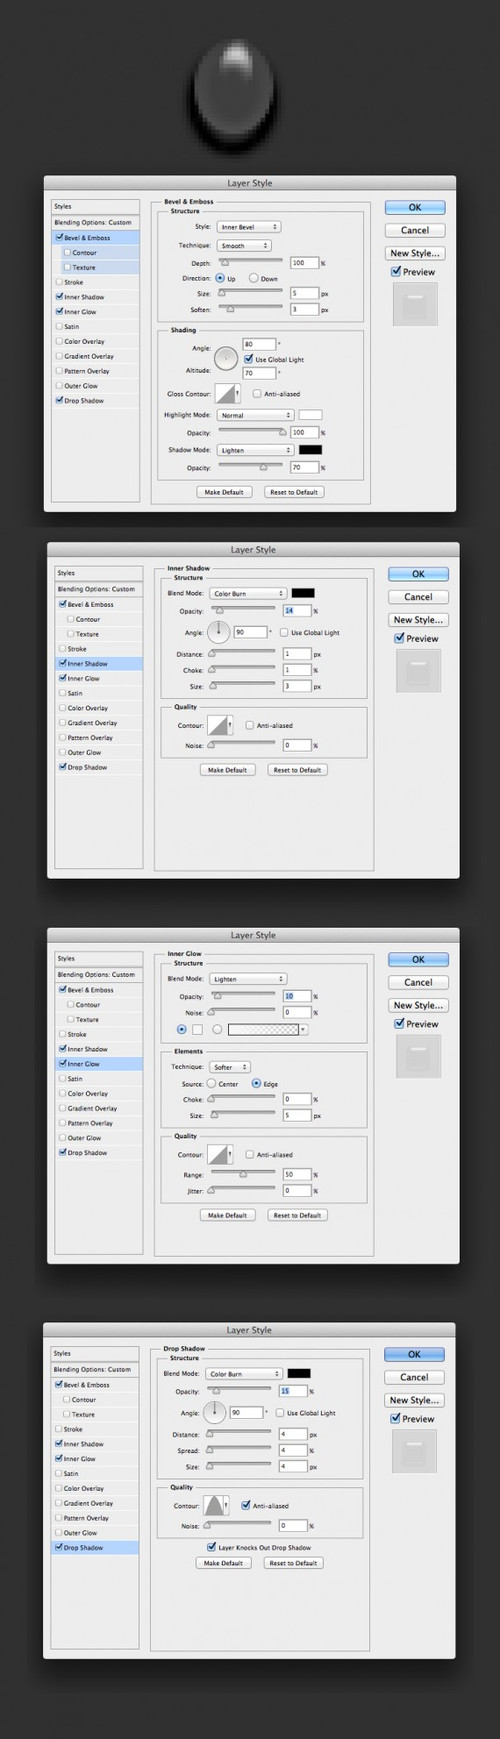Click the Inner Glow quality contour thumbnail
The image size is (500, 1739).
click(x=220, y=1154)
